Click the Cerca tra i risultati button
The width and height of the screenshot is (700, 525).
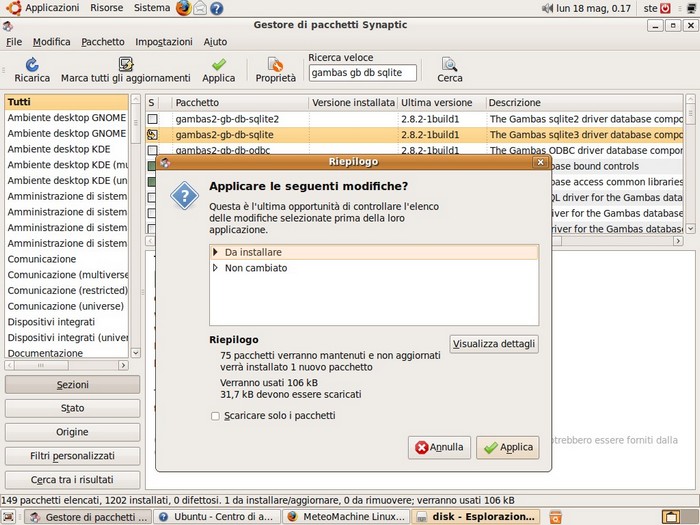72,479
